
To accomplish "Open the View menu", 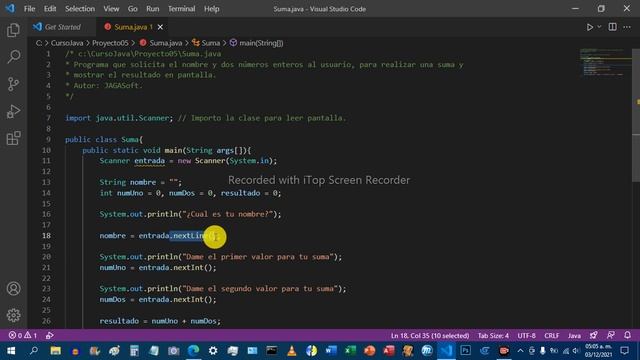I will pos(111,9).
